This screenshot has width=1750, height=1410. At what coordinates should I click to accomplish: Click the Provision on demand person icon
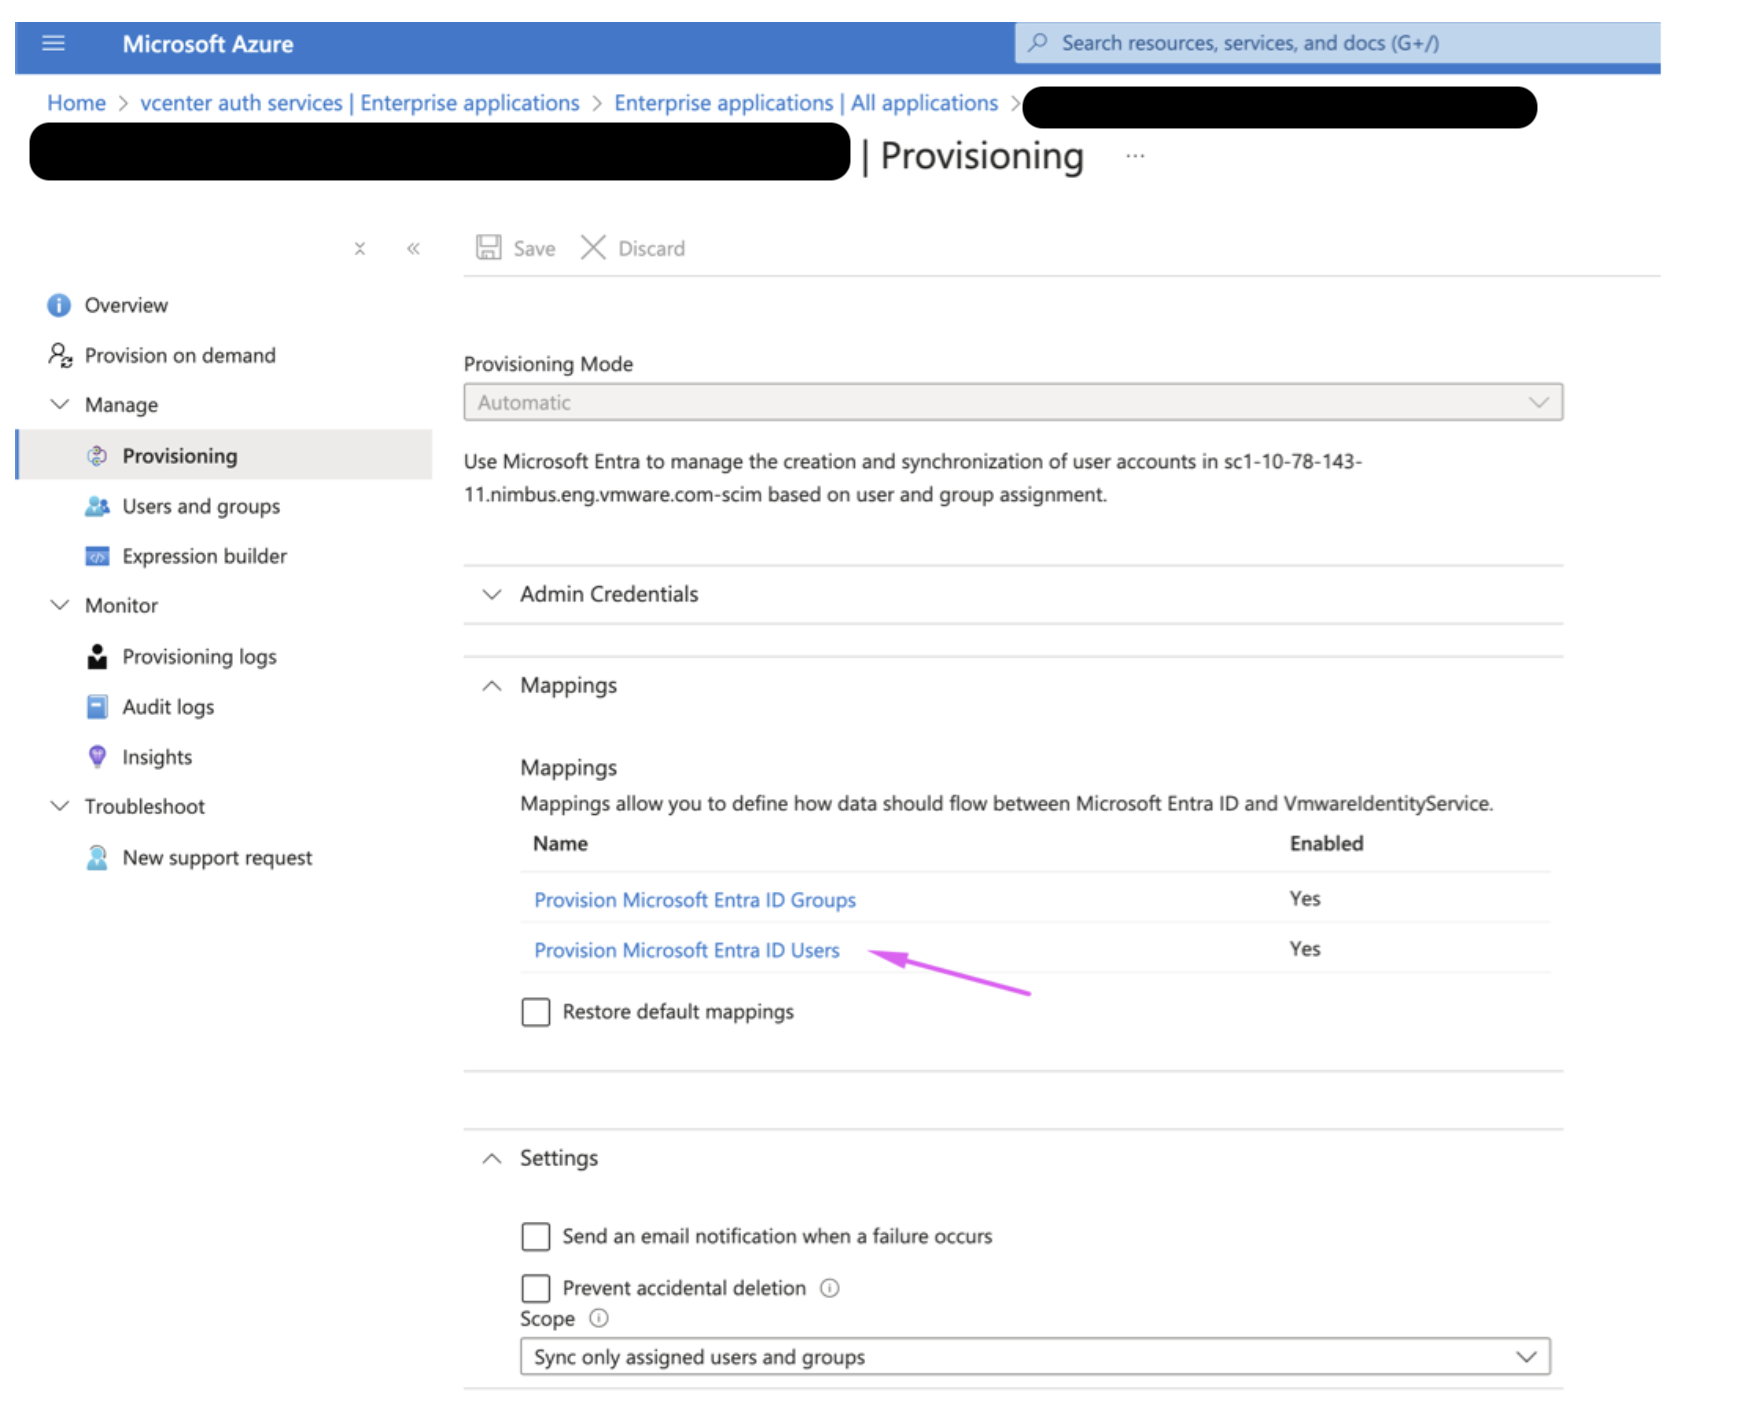(60, 355)
